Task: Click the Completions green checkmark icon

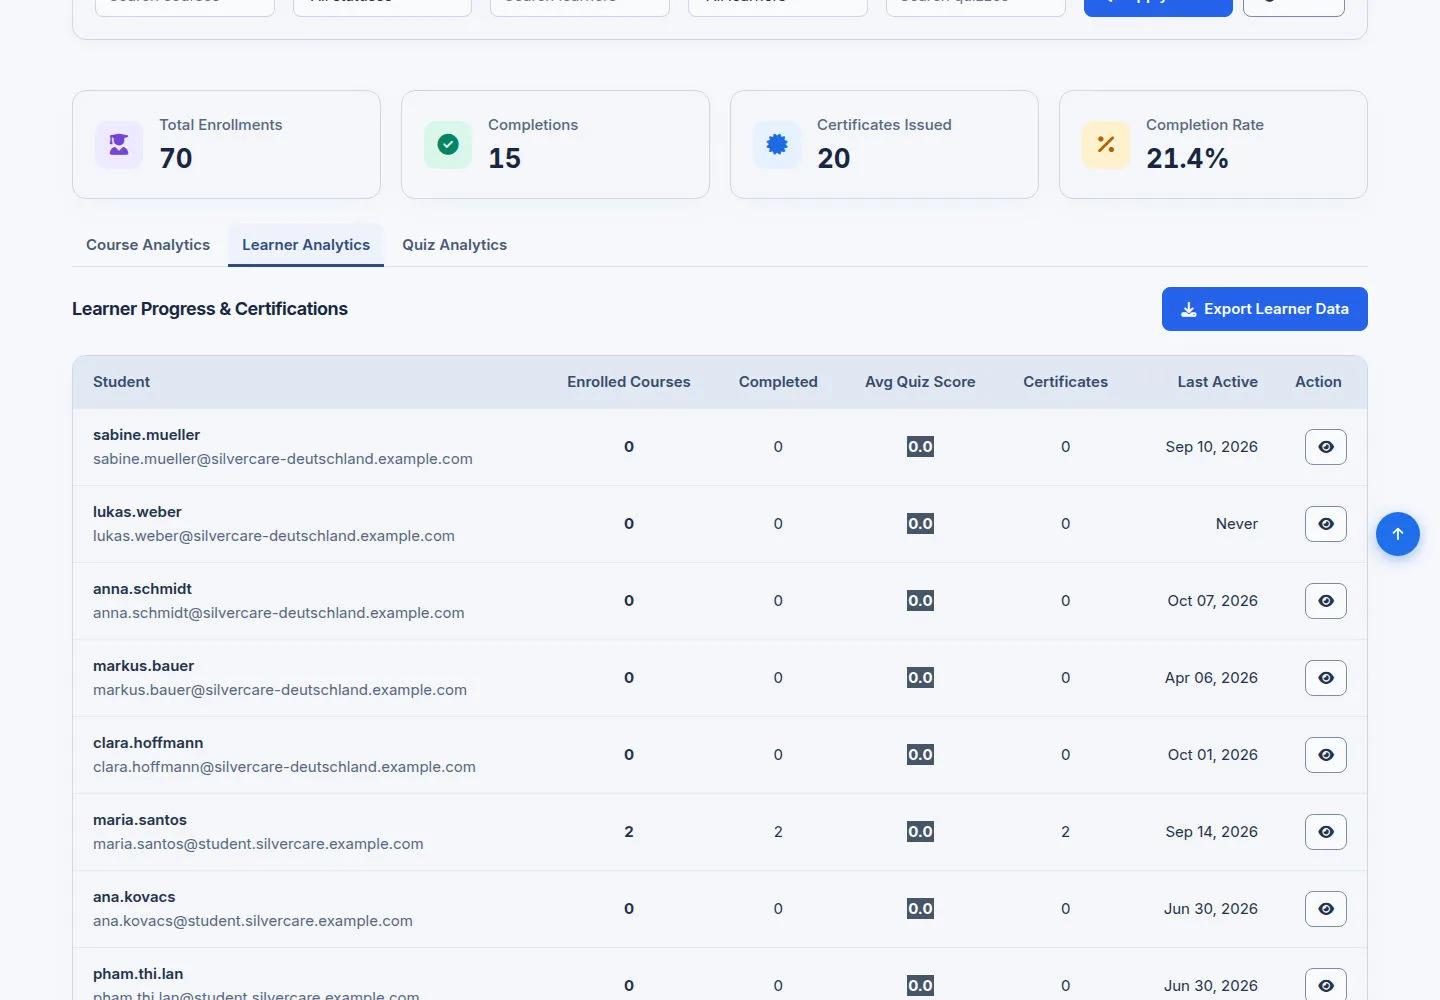Action: (448, 145)
